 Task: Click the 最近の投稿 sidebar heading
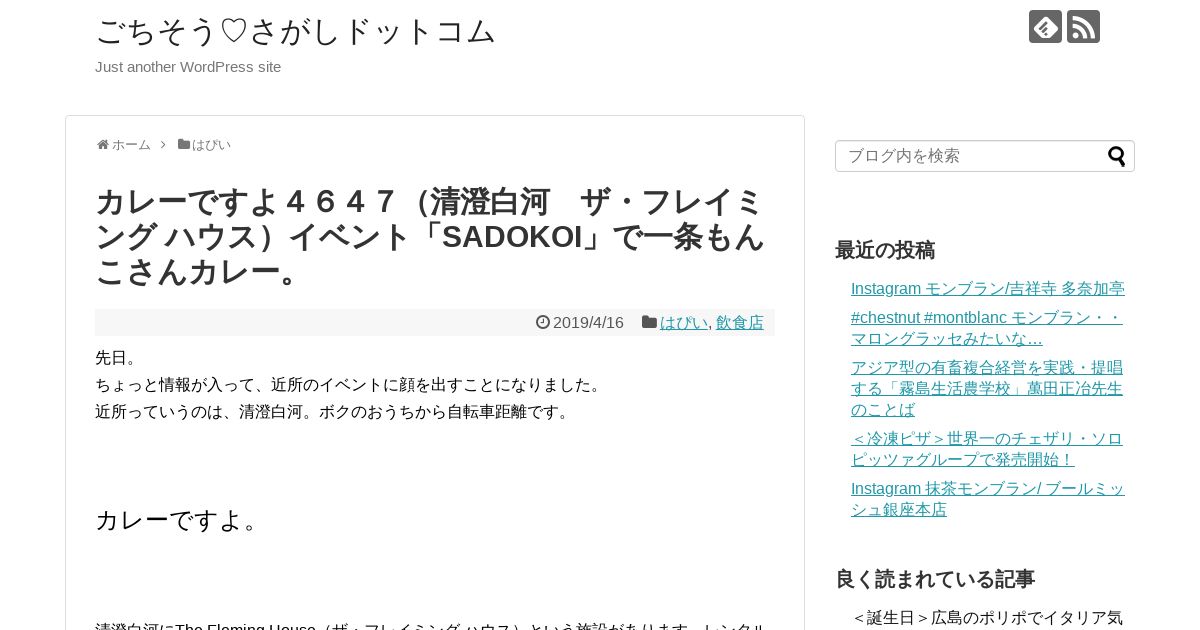pyautogui.click(x=885, y=250)
